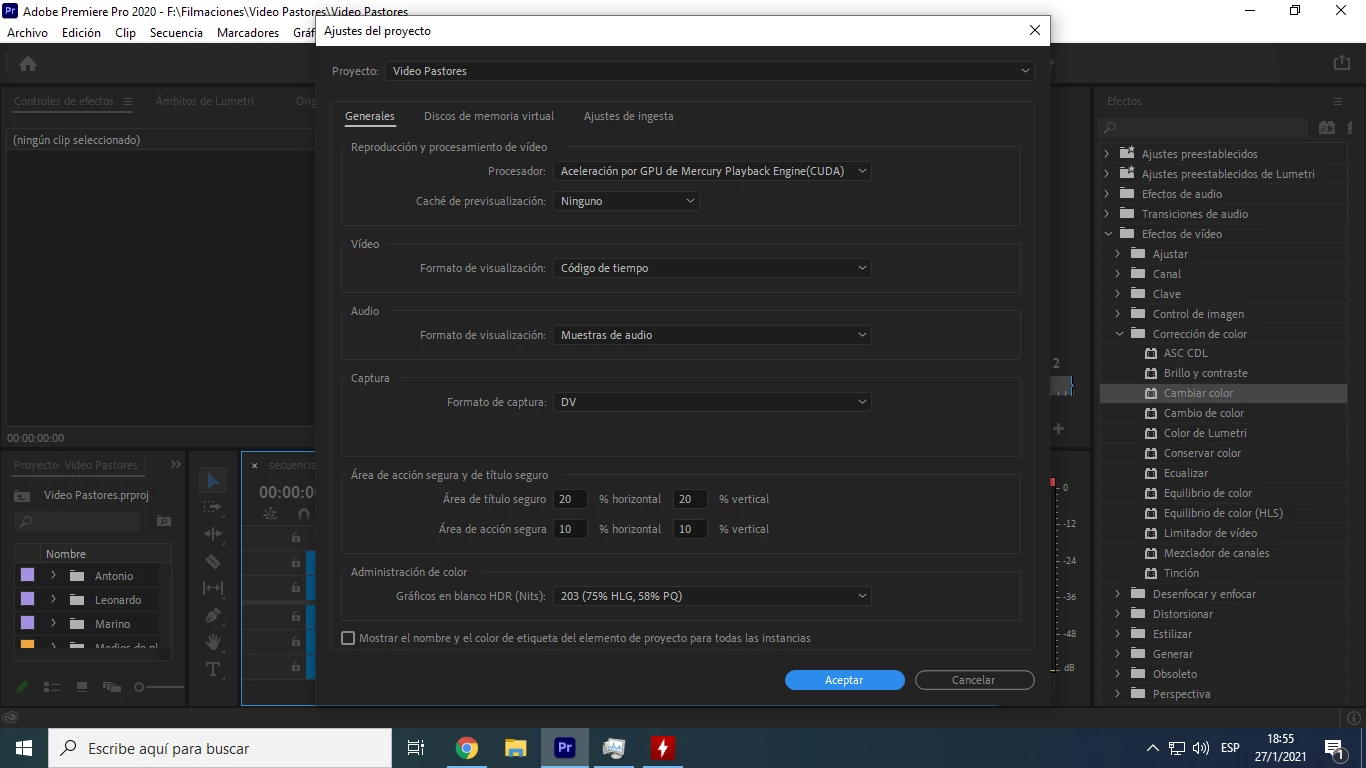
Task: Select the Razor tool
Action: click(x=213, y=562)
